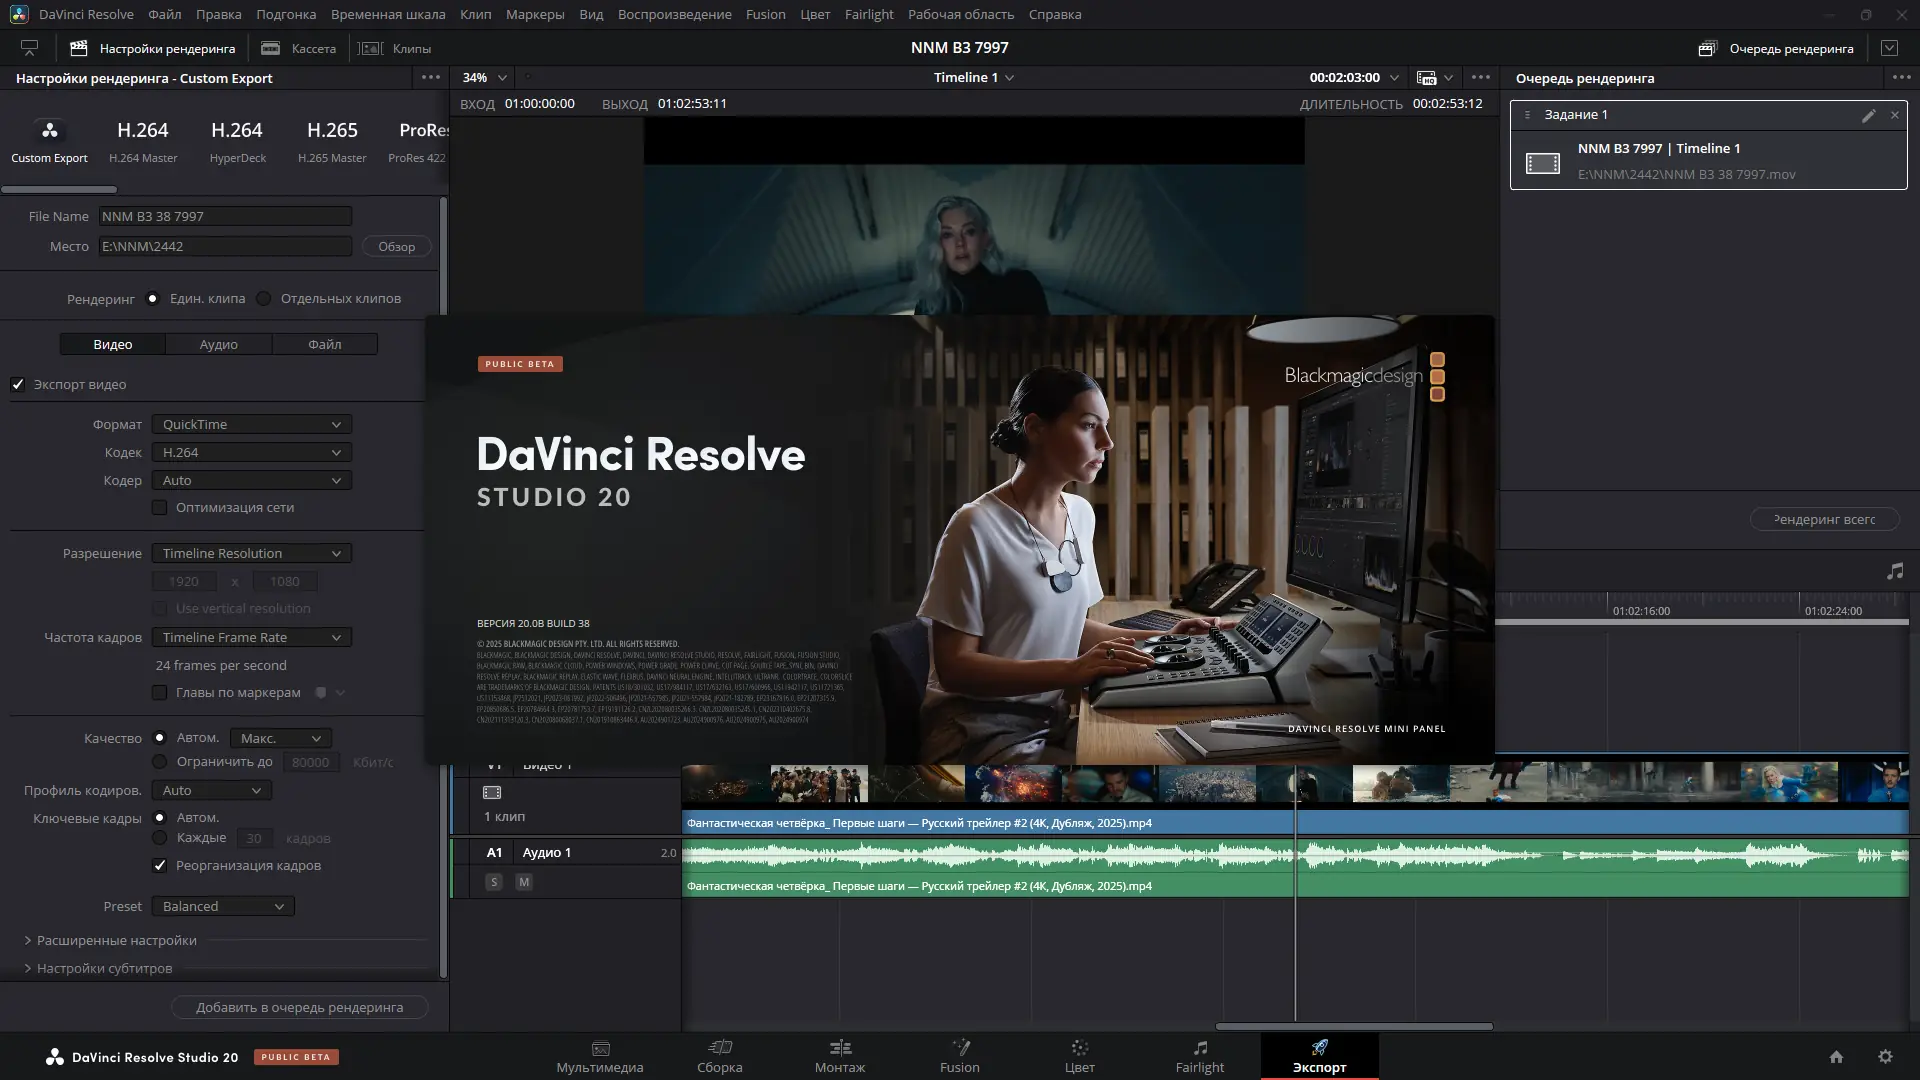The height and width of the screenshot is (1080, 1920).
Task: Click the Add to Render Queue button
Action: [299, 1008]
